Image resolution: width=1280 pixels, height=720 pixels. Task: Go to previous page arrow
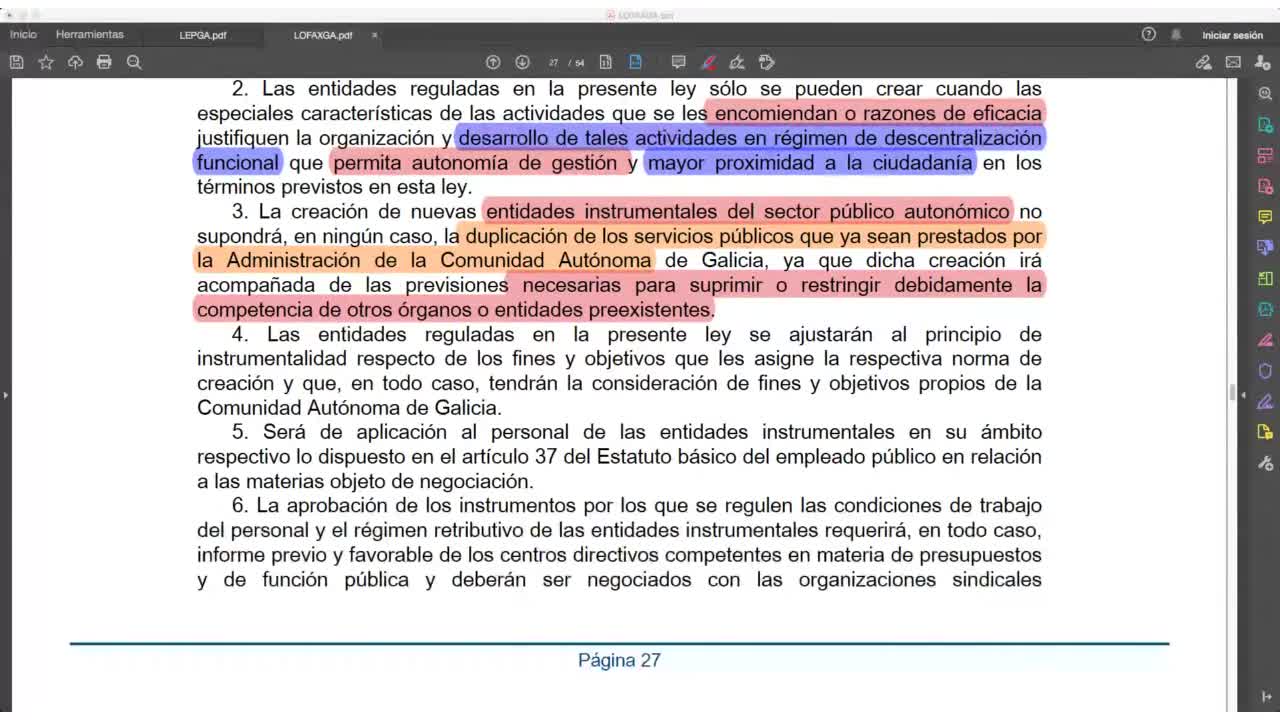(x=492, y=62)
